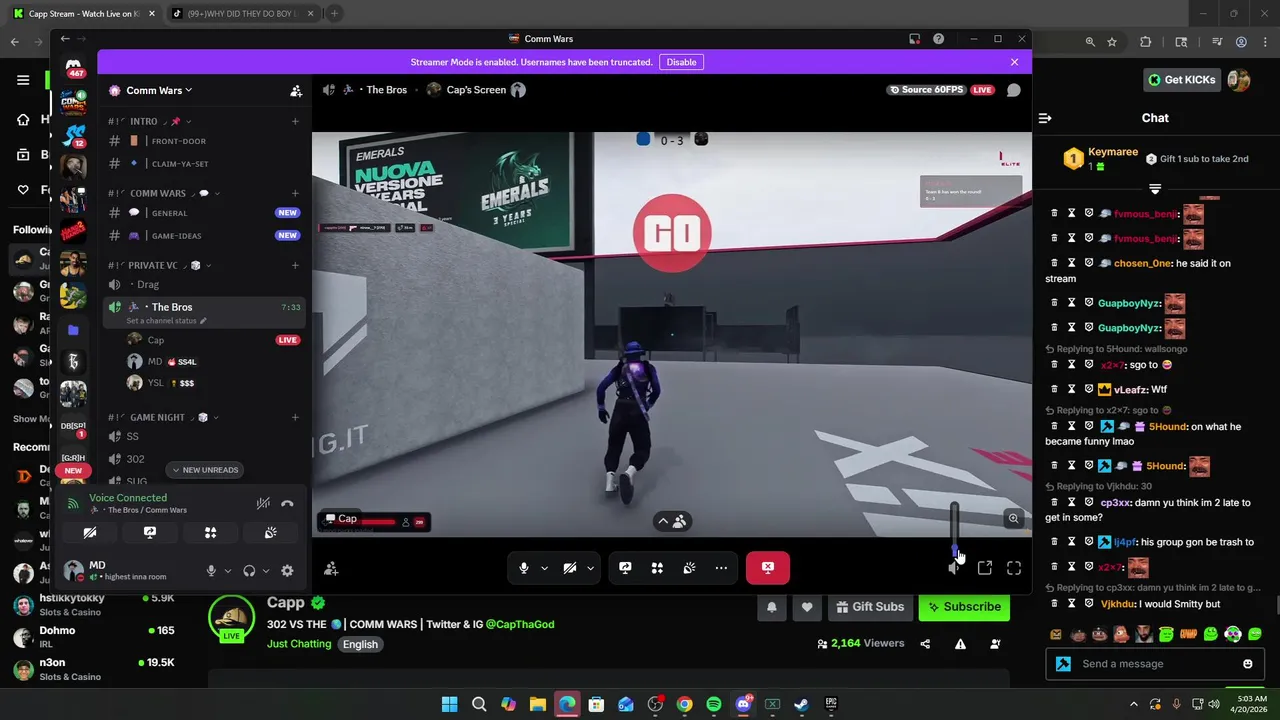Image resolution: width=1280 pixels, height=720 pixels.
Task: Open emoji picker in Kick chat
Action: click(x=1247, y=664)
